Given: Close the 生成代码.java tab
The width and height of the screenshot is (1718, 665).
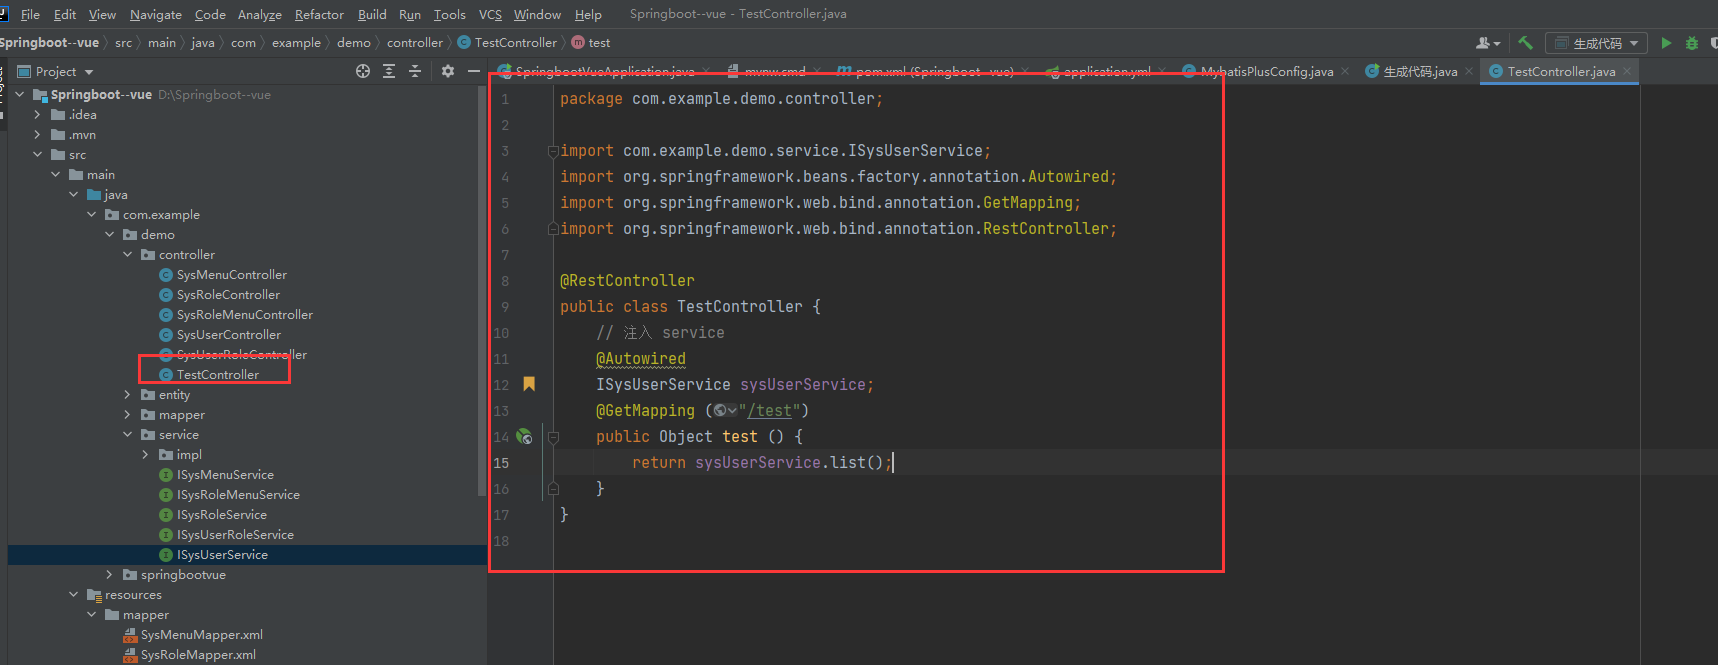Looking at the screenshot, I should pyautogui.click(x=1469, y=71).
